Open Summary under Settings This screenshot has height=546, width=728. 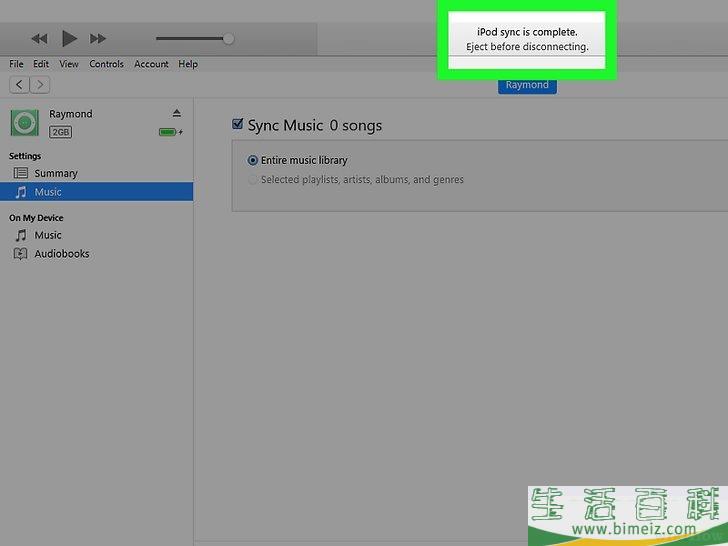tap(97, 173)
